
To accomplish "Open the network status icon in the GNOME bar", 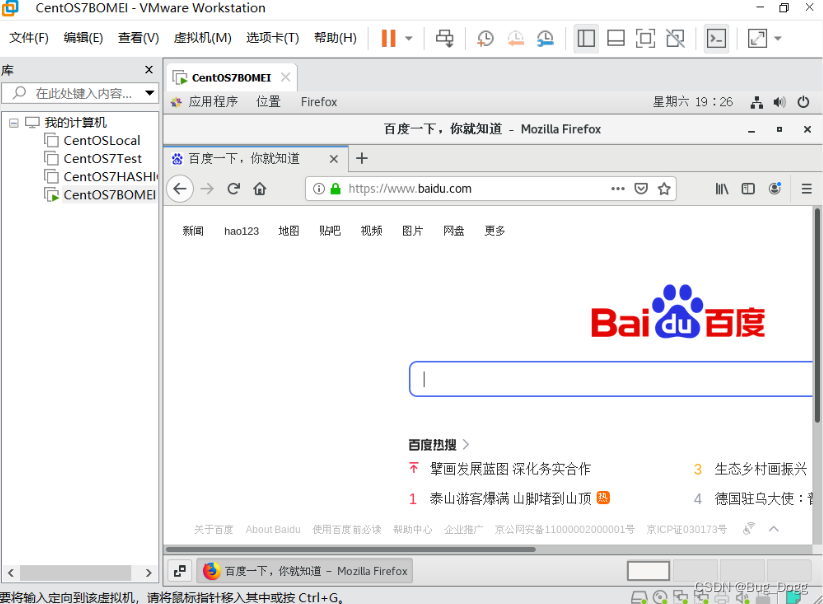I will (x=756, y=102).
